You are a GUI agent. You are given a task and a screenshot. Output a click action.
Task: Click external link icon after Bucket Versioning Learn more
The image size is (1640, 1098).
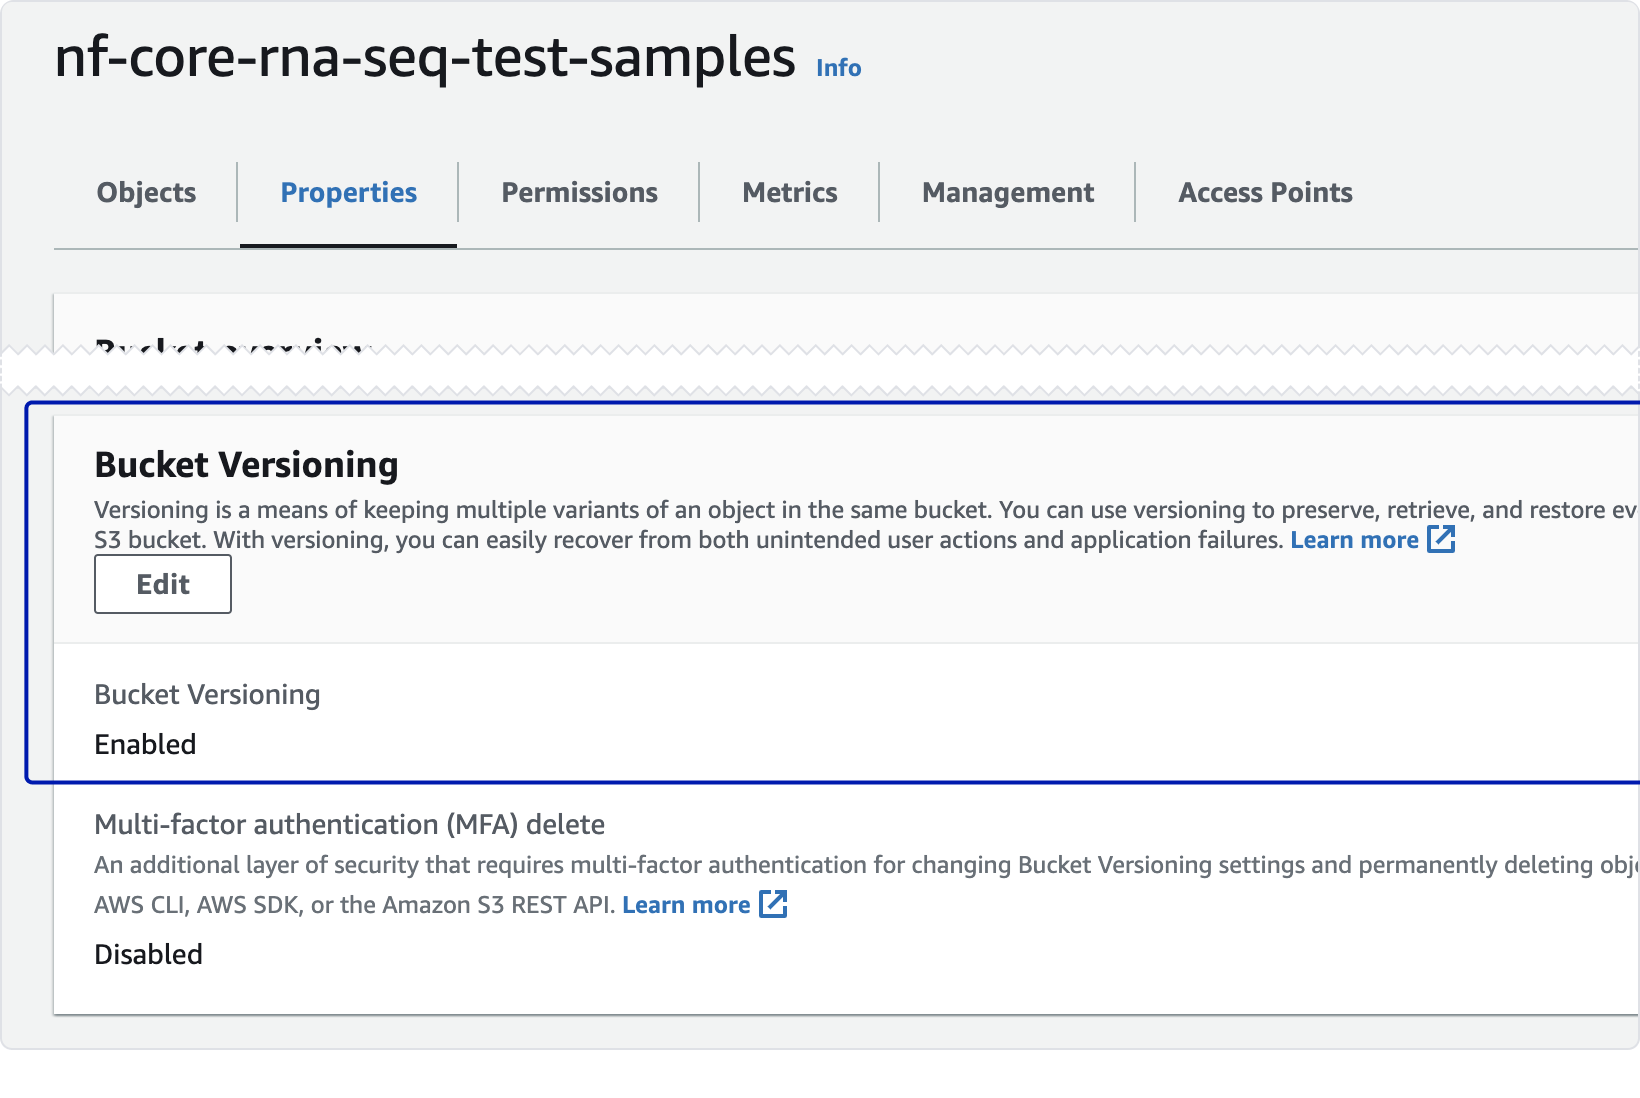pos(1441,539)
